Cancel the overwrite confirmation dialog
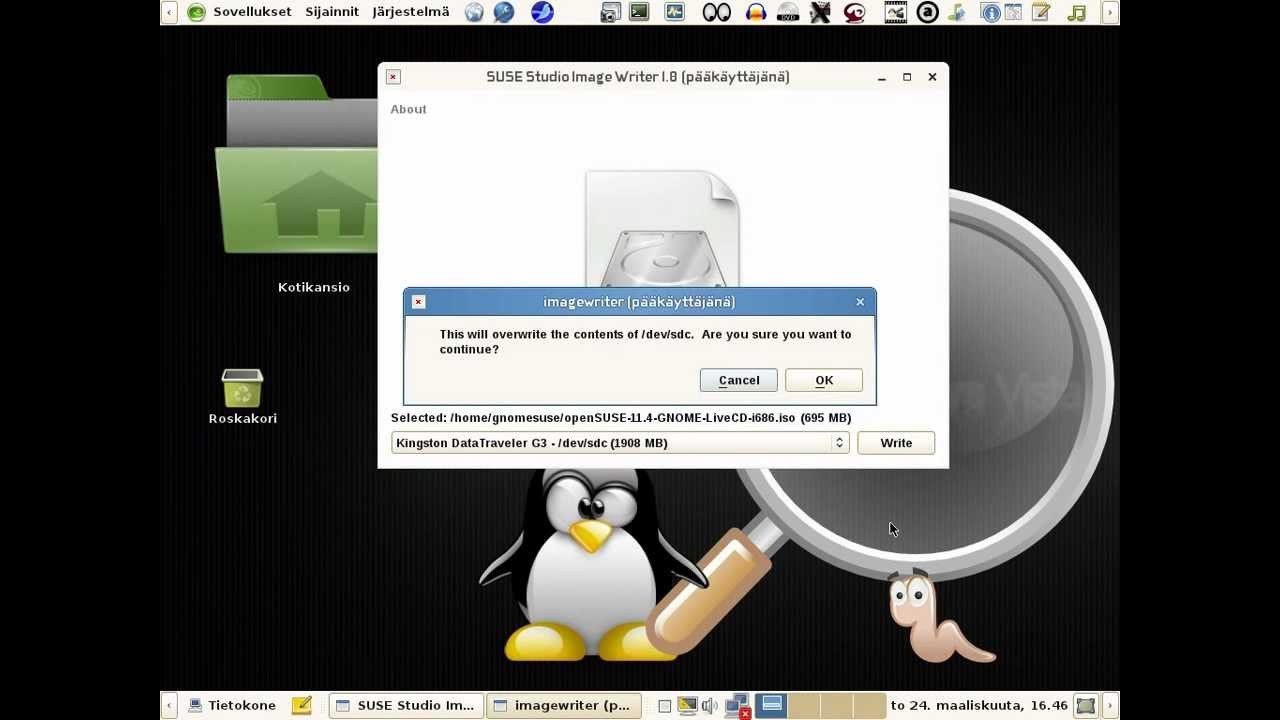Screen dimensions: 1280x720 click(x=739, y=380)
